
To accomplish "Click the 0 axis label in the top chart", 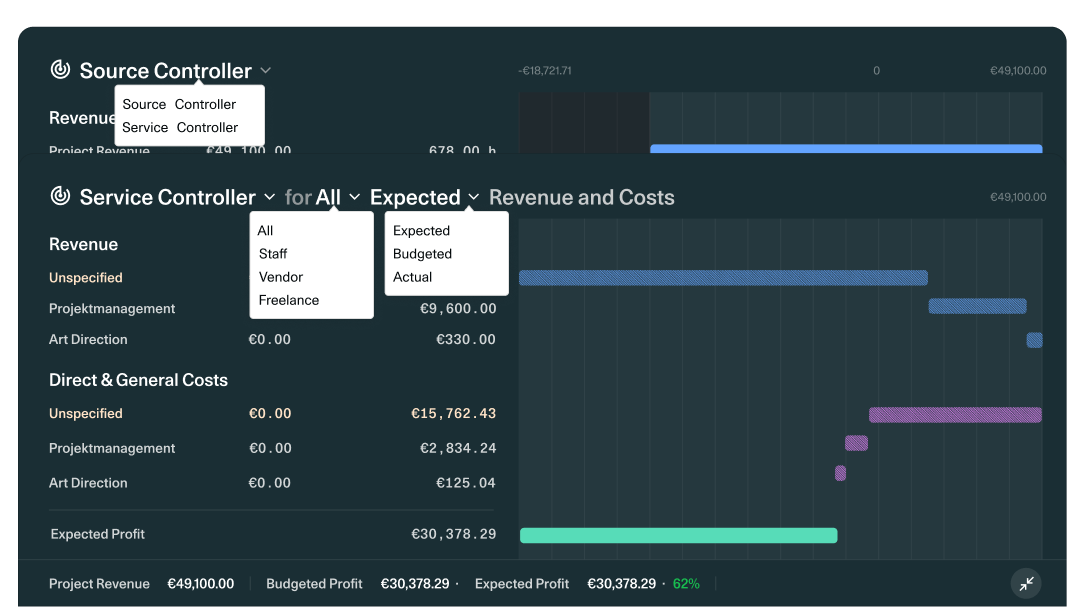I will point(876,70).
